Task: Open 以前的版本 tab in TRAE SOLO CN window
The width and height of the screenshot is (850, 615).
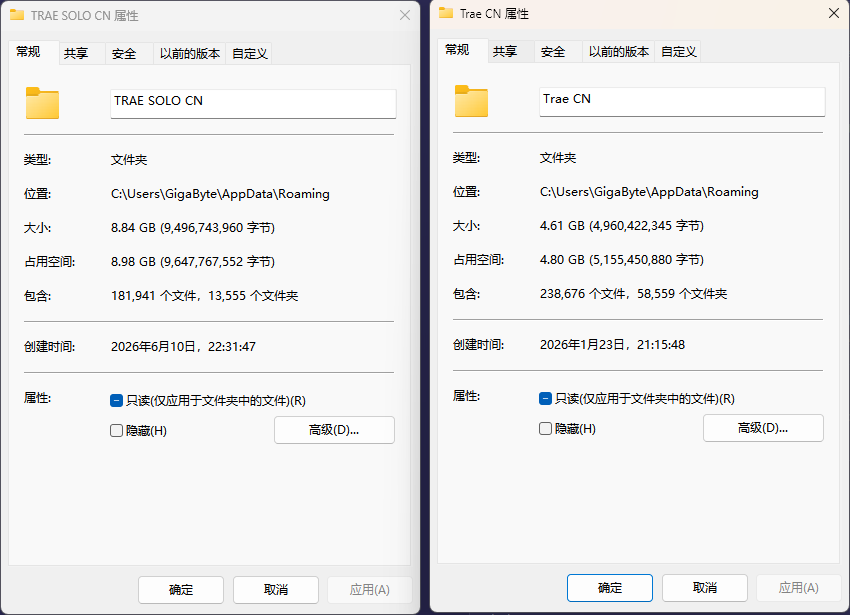Action: tap(190, 54)
